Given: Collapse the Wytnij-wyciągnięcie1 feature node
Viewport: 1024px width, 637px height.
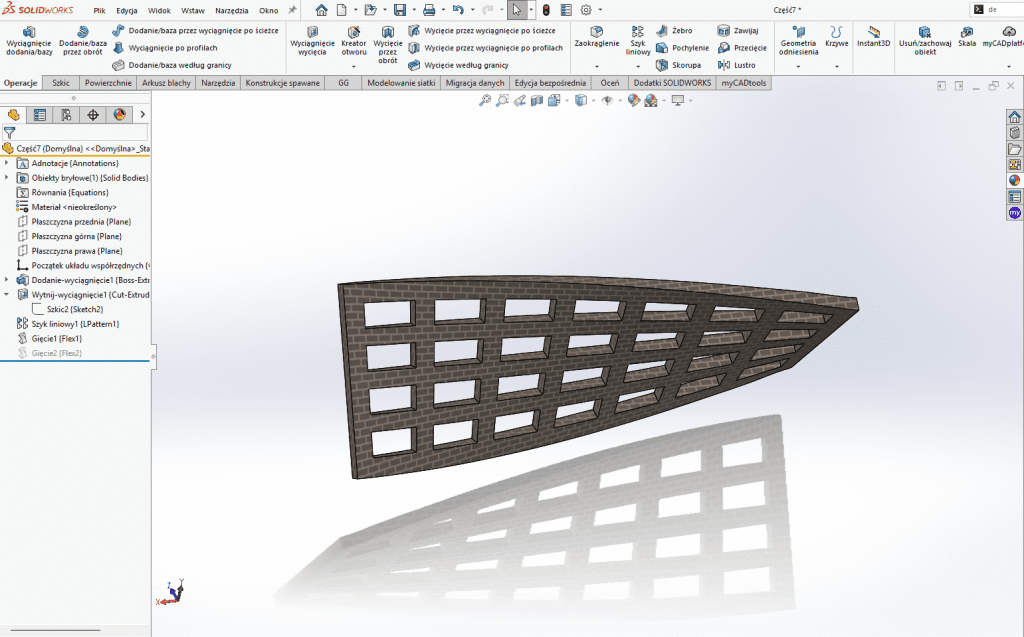Looking at the screenshot, I should tap(7, 295).
